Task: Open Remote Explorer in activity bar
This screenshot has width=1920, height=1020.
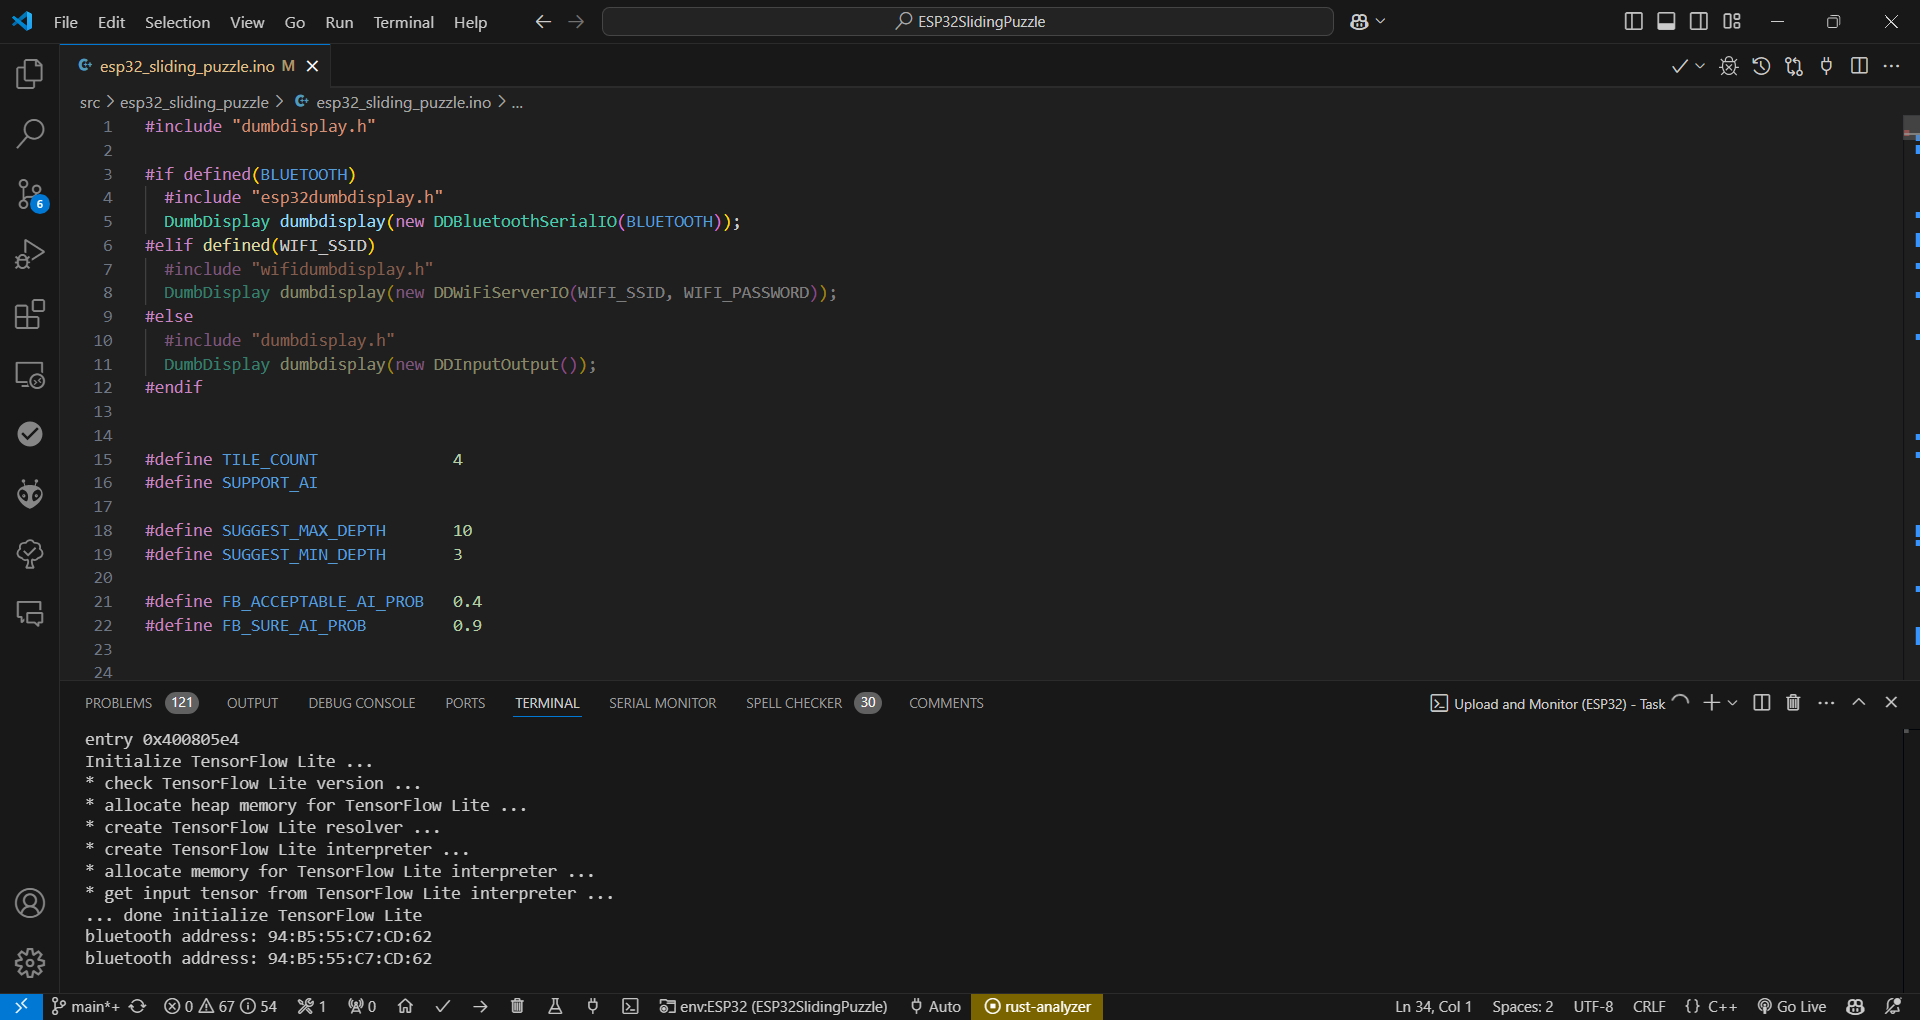Action: click(x=30, y=374)
